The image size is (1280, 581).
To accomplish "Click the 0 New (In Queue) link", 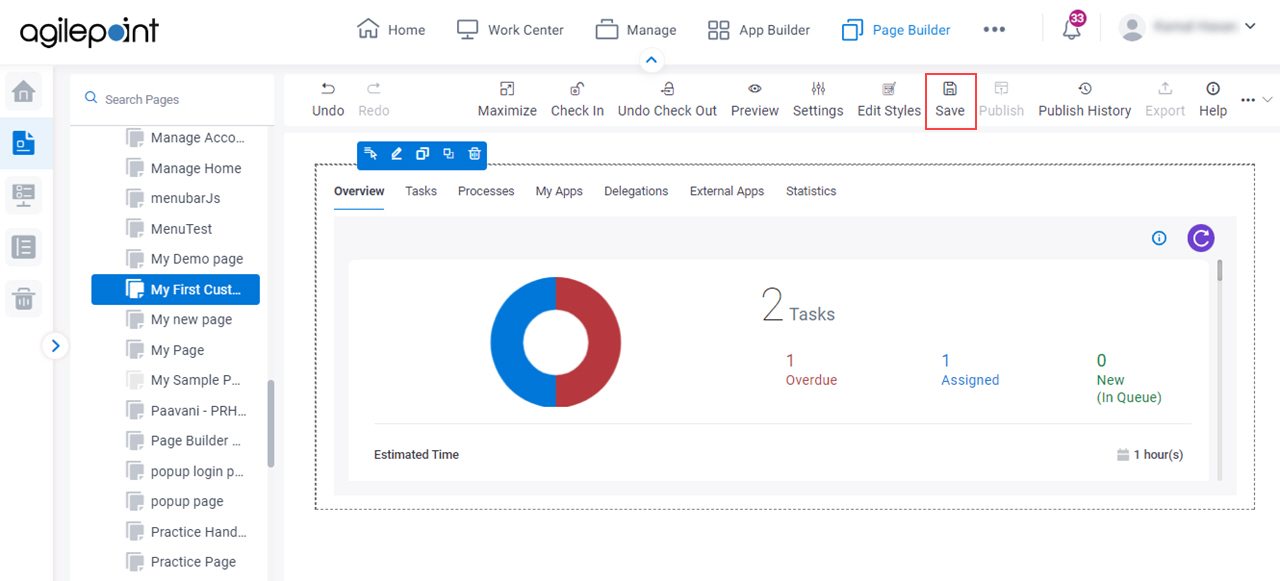I will click(1129, 378).
